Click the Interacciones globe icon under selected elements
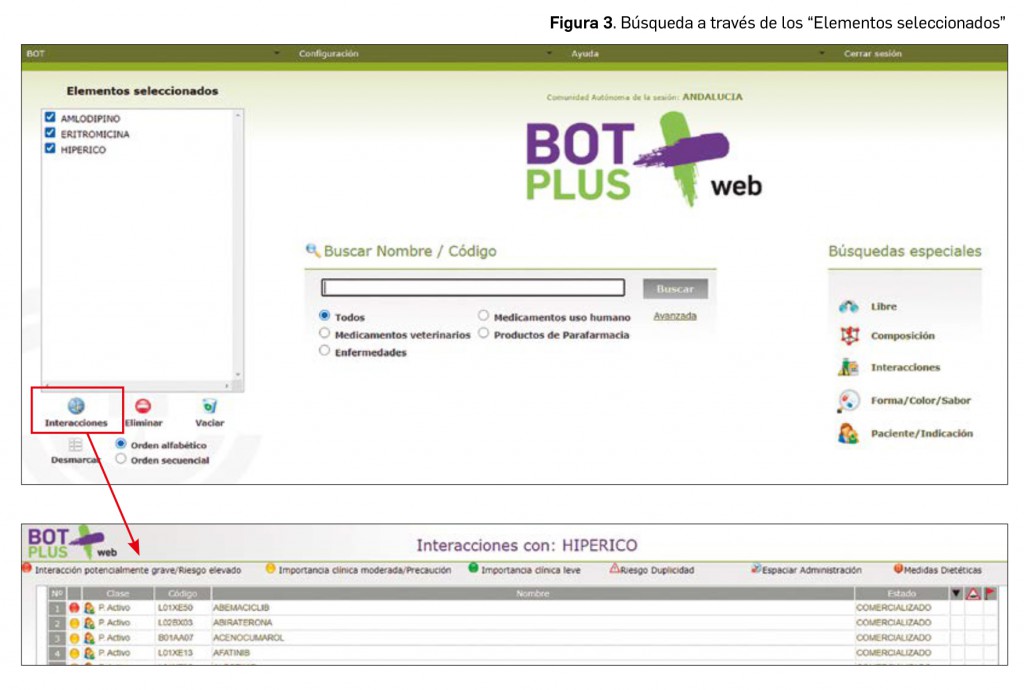 tap(76, 405)
